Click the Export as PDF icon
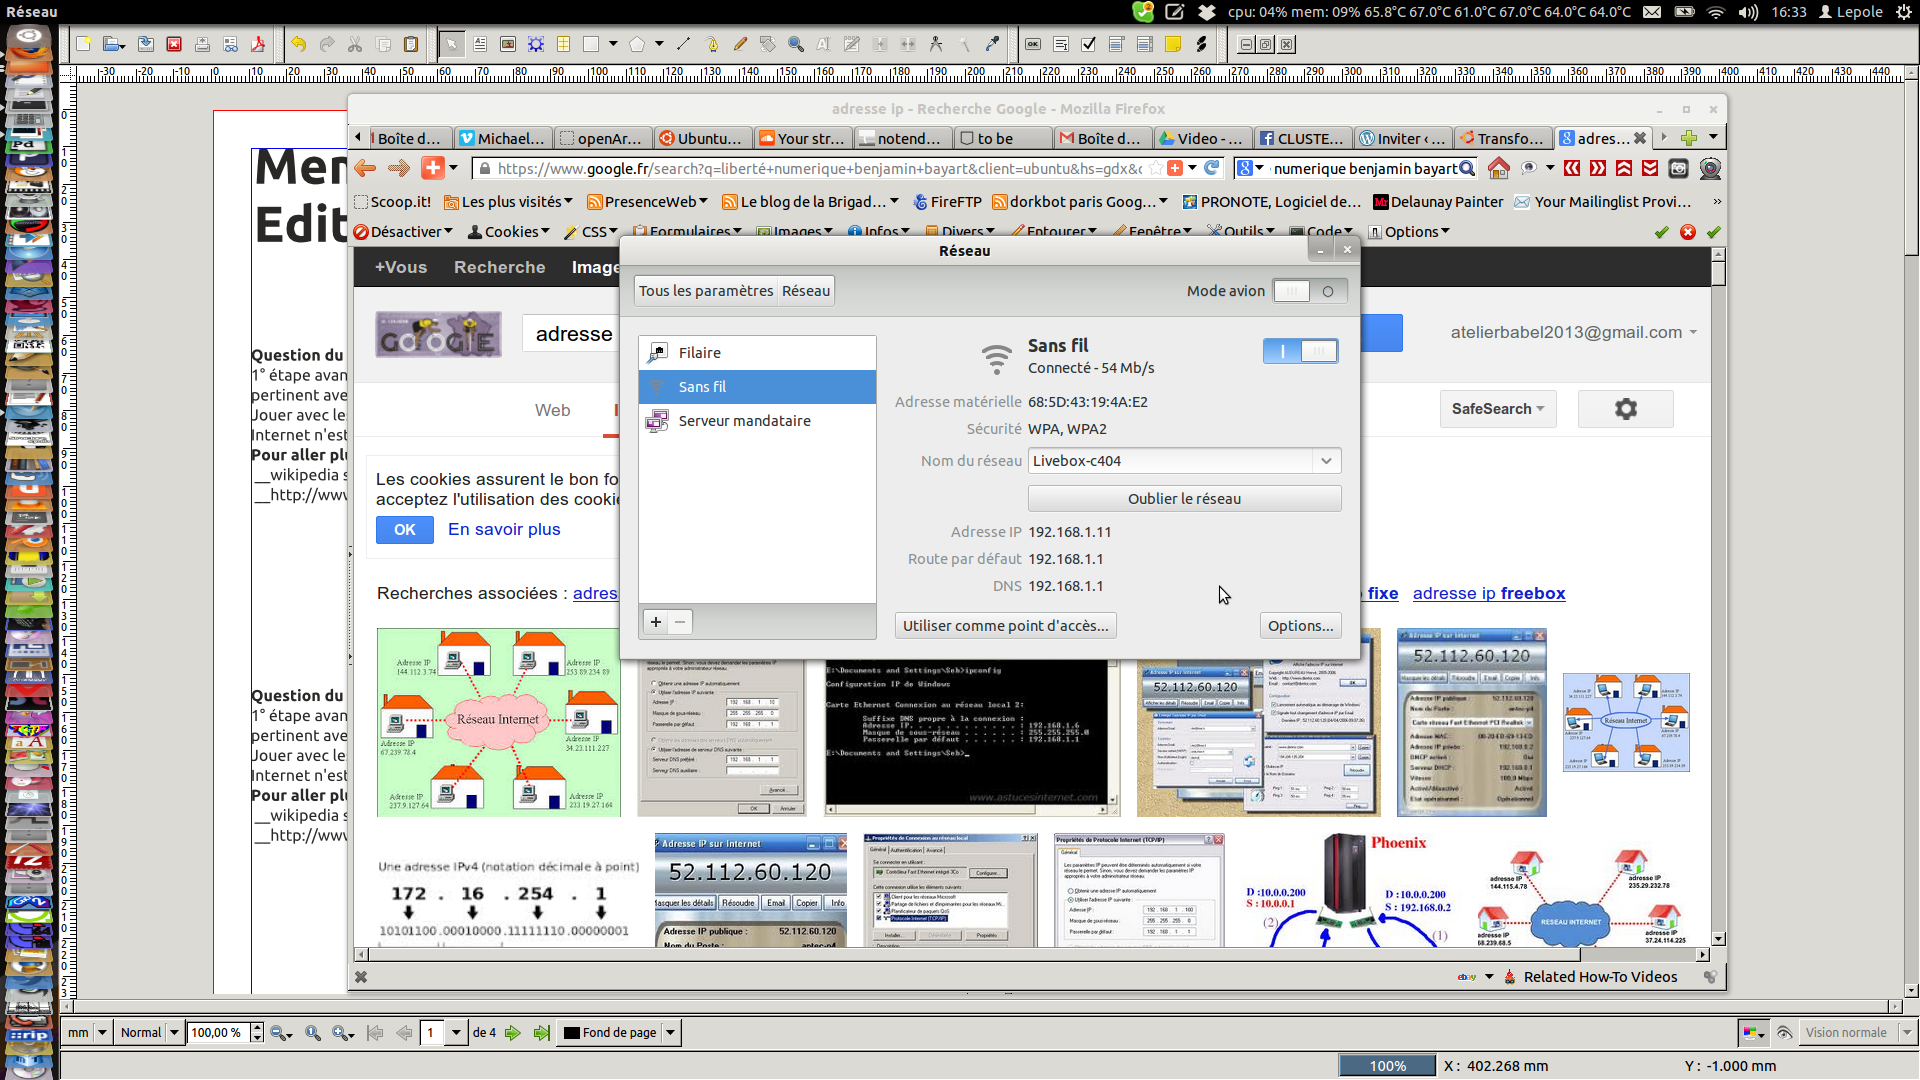This screenshot has height=1080, width=1920. pyautogui.click(x=258, y=44)
